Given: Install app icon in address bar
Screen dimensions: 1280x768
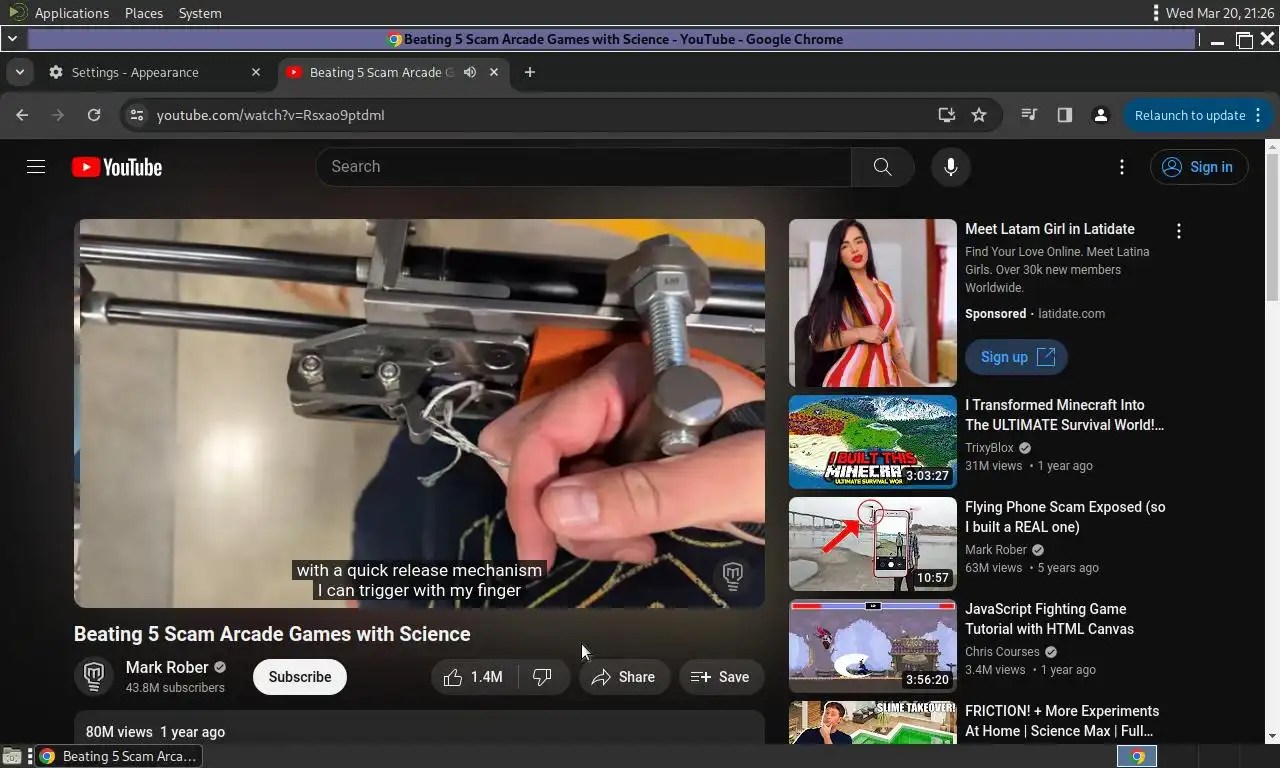Looking at the screenshot, I should point(946,115).
